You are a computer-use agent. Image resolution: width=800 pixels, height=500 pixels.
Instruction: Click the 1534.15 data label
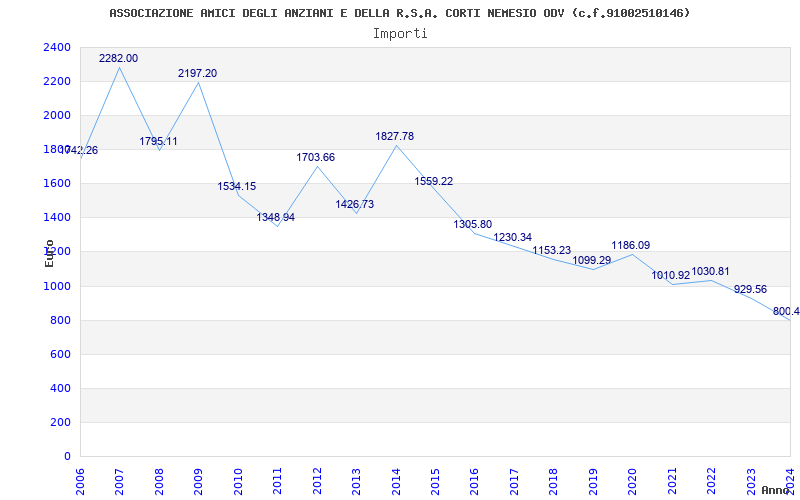(237, 187)
